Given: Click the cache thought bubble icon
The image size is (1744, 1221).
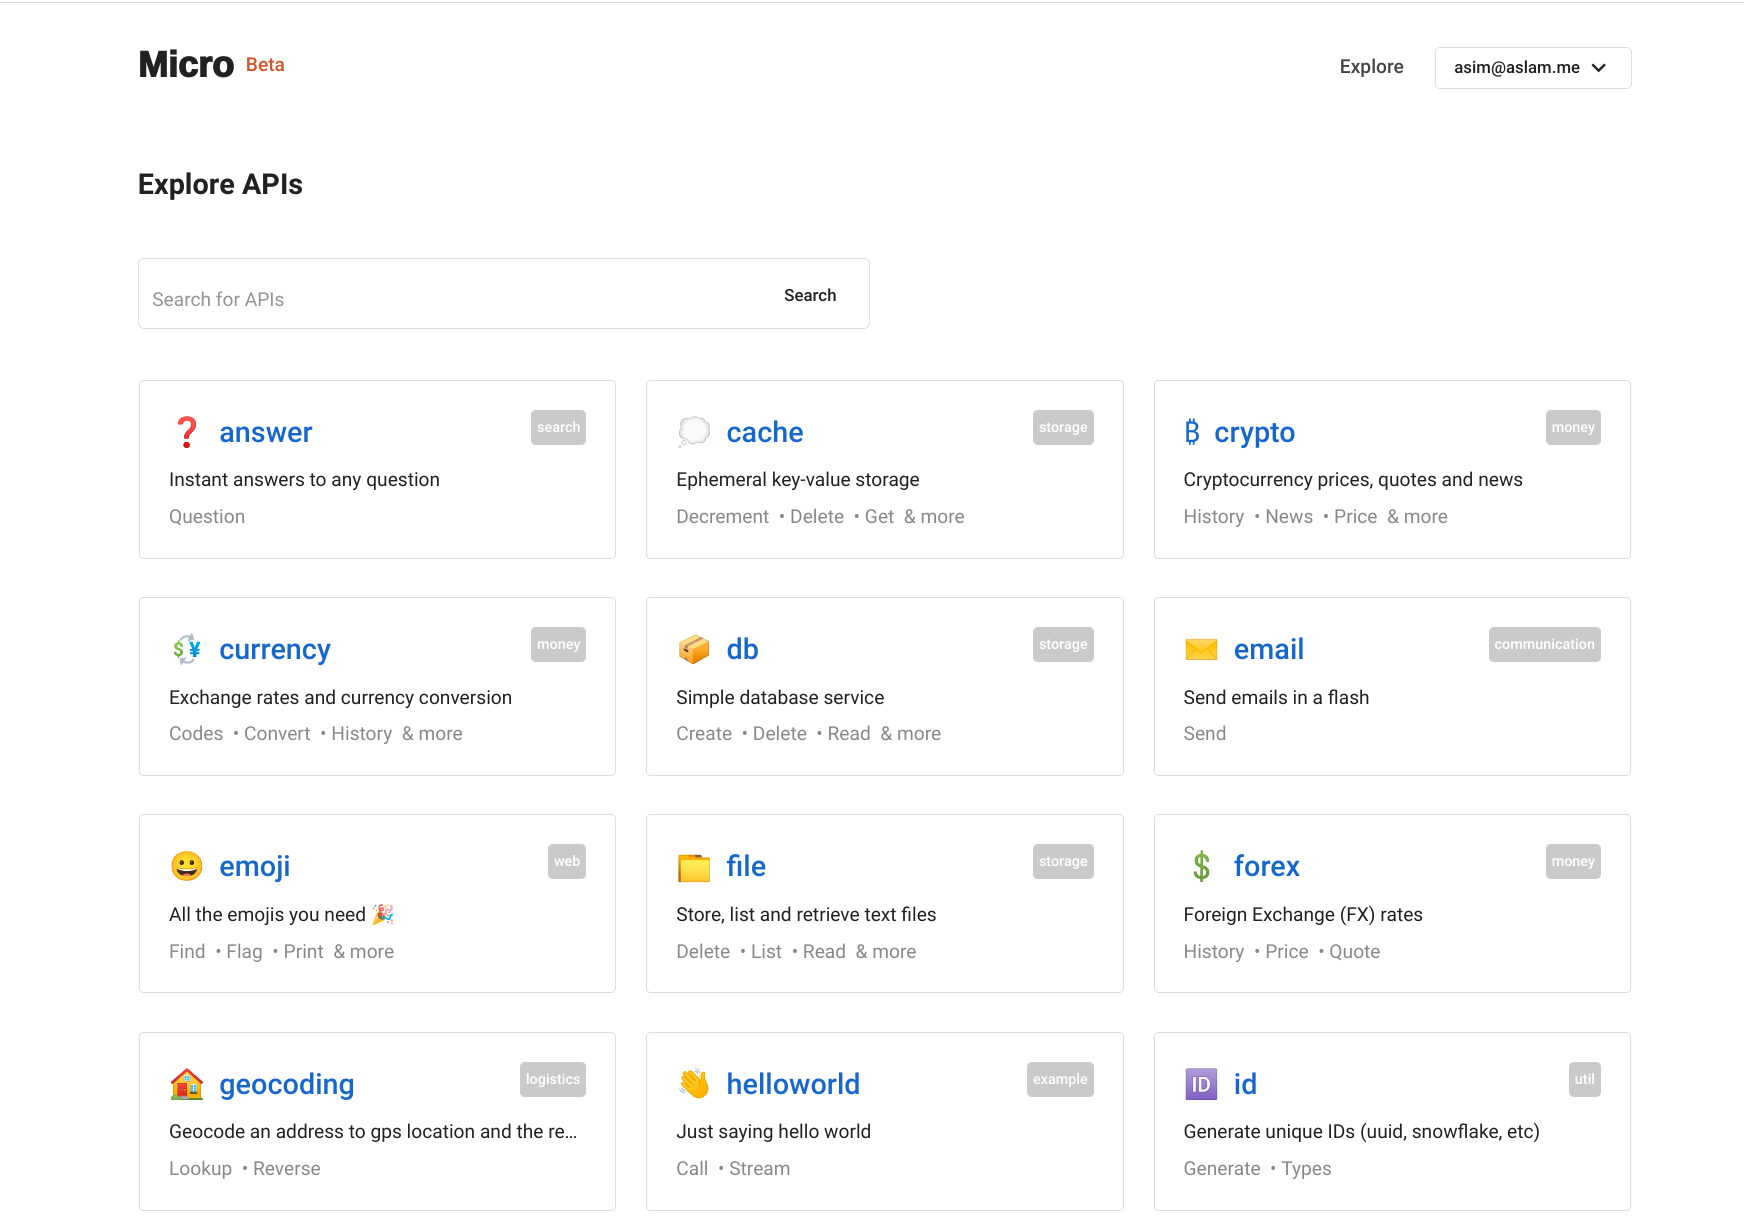Looking at the screenshot, I should point(694,432).
